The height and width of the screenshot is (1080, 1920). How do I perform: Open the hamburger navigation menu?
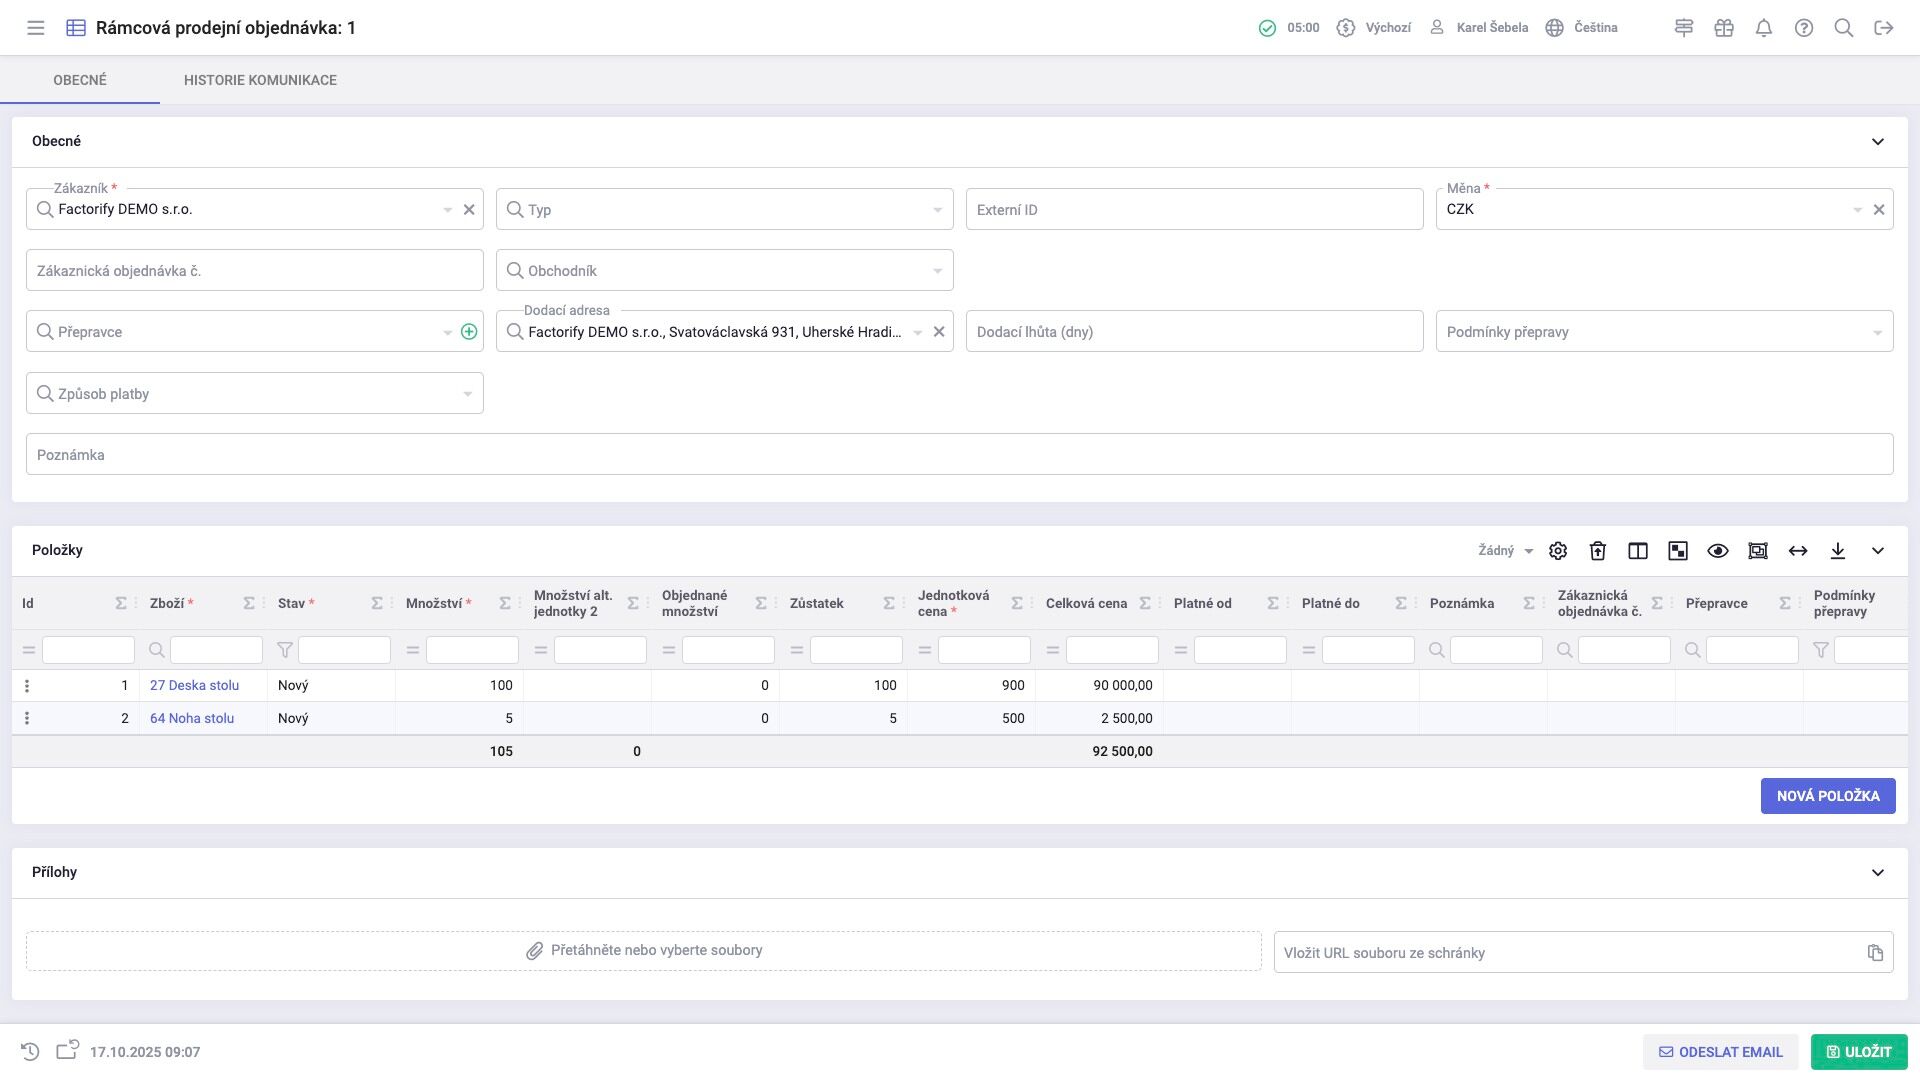[x=36, y=28]
